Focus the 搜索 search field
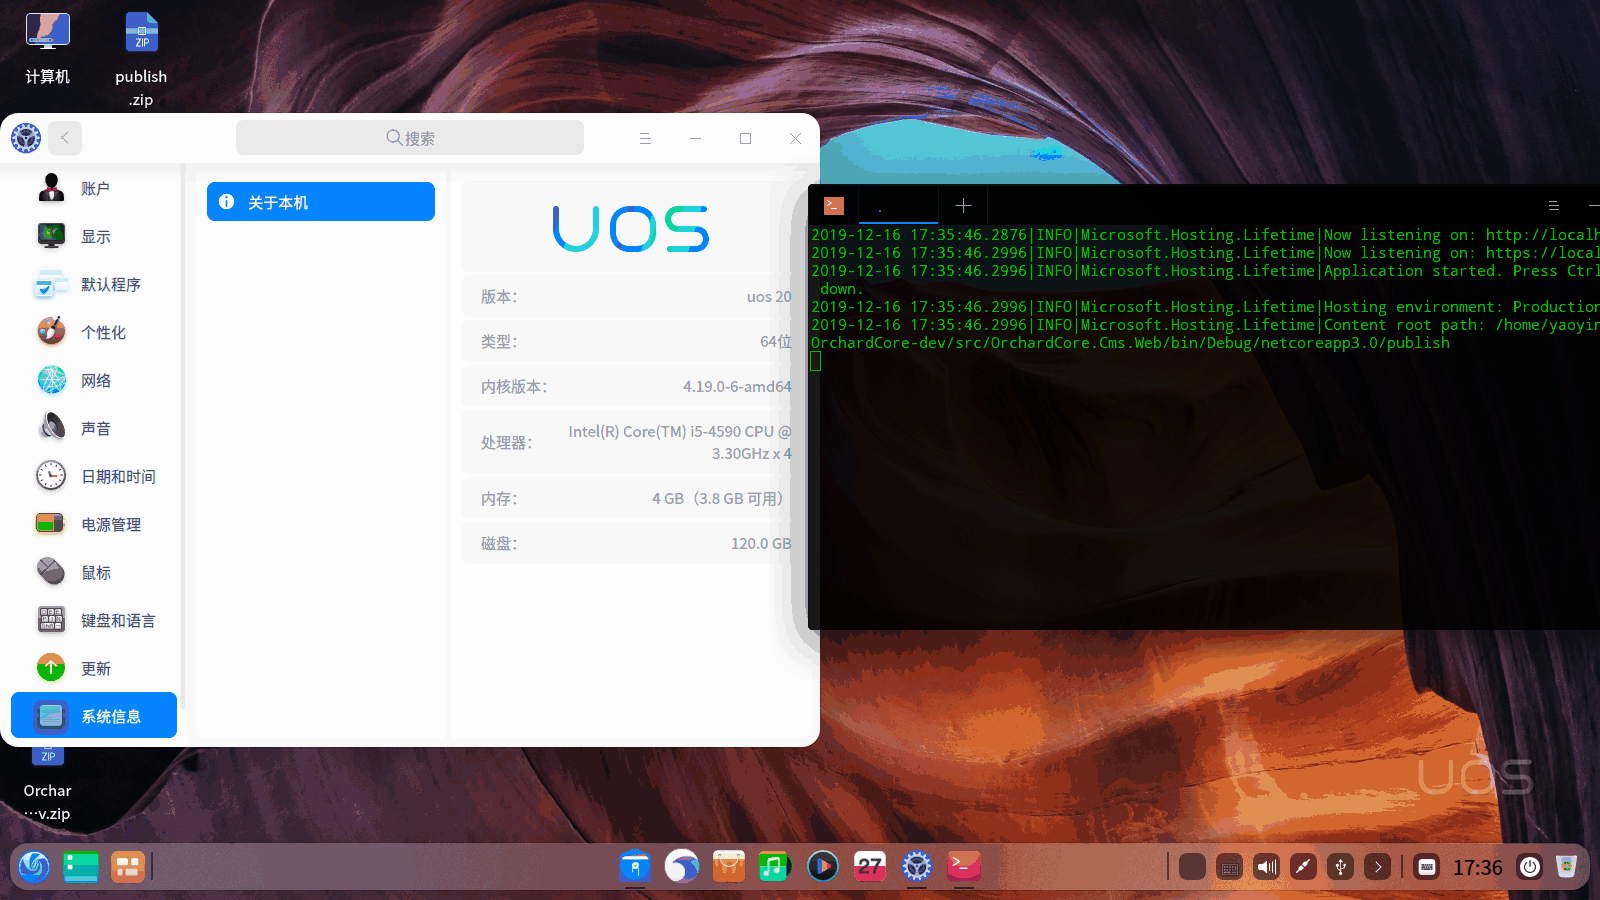Viewport: 1600px width, 900px height. [410, 138]
